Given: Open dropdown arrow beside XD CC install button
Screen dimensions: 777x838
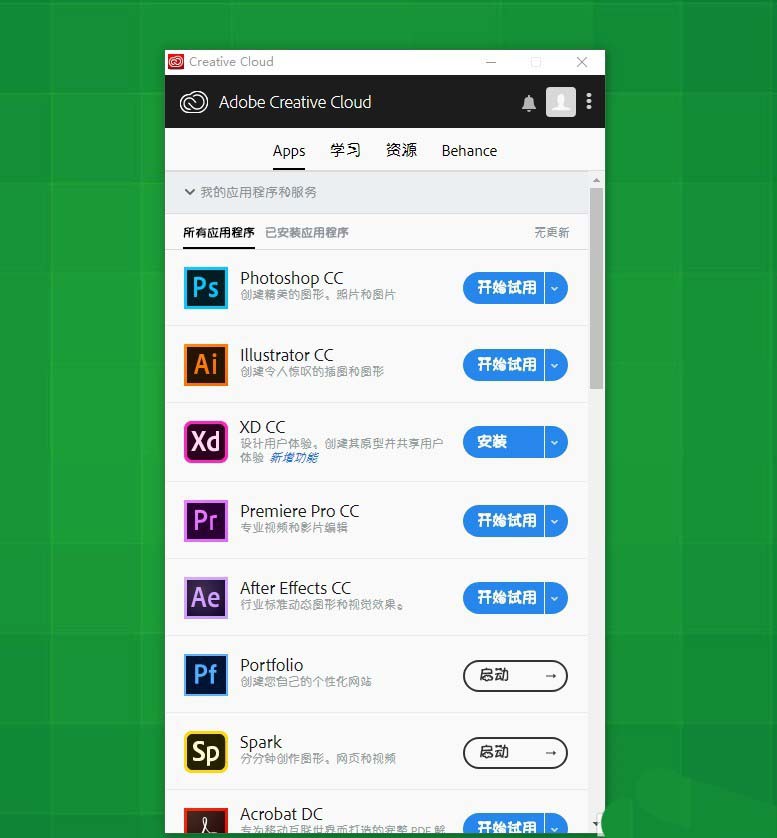Looking at the screenshot, I should coord(556,442).
